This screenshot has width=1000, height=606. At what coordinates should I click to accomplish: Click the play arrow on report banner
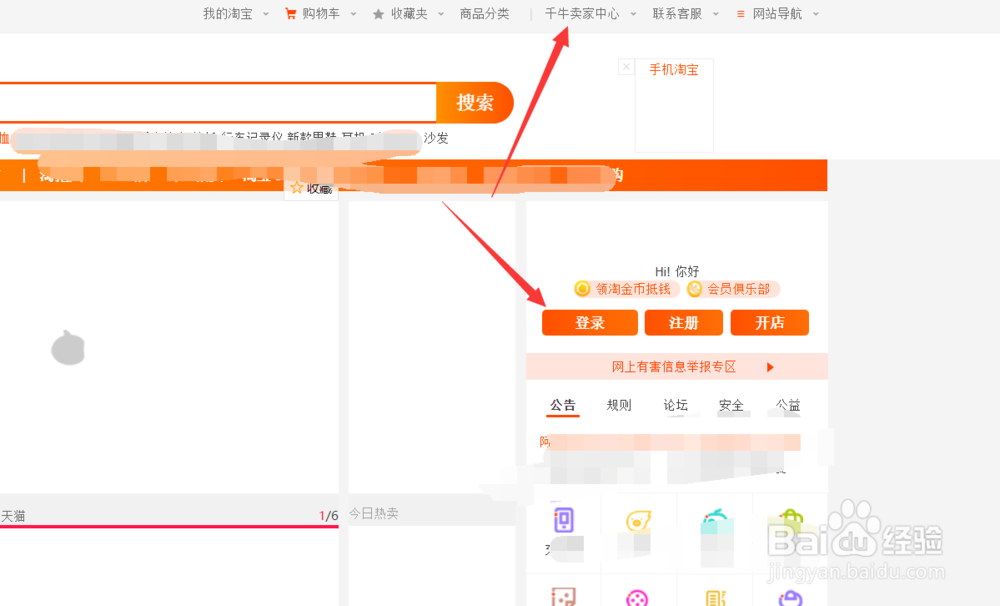tap(770, 367)
